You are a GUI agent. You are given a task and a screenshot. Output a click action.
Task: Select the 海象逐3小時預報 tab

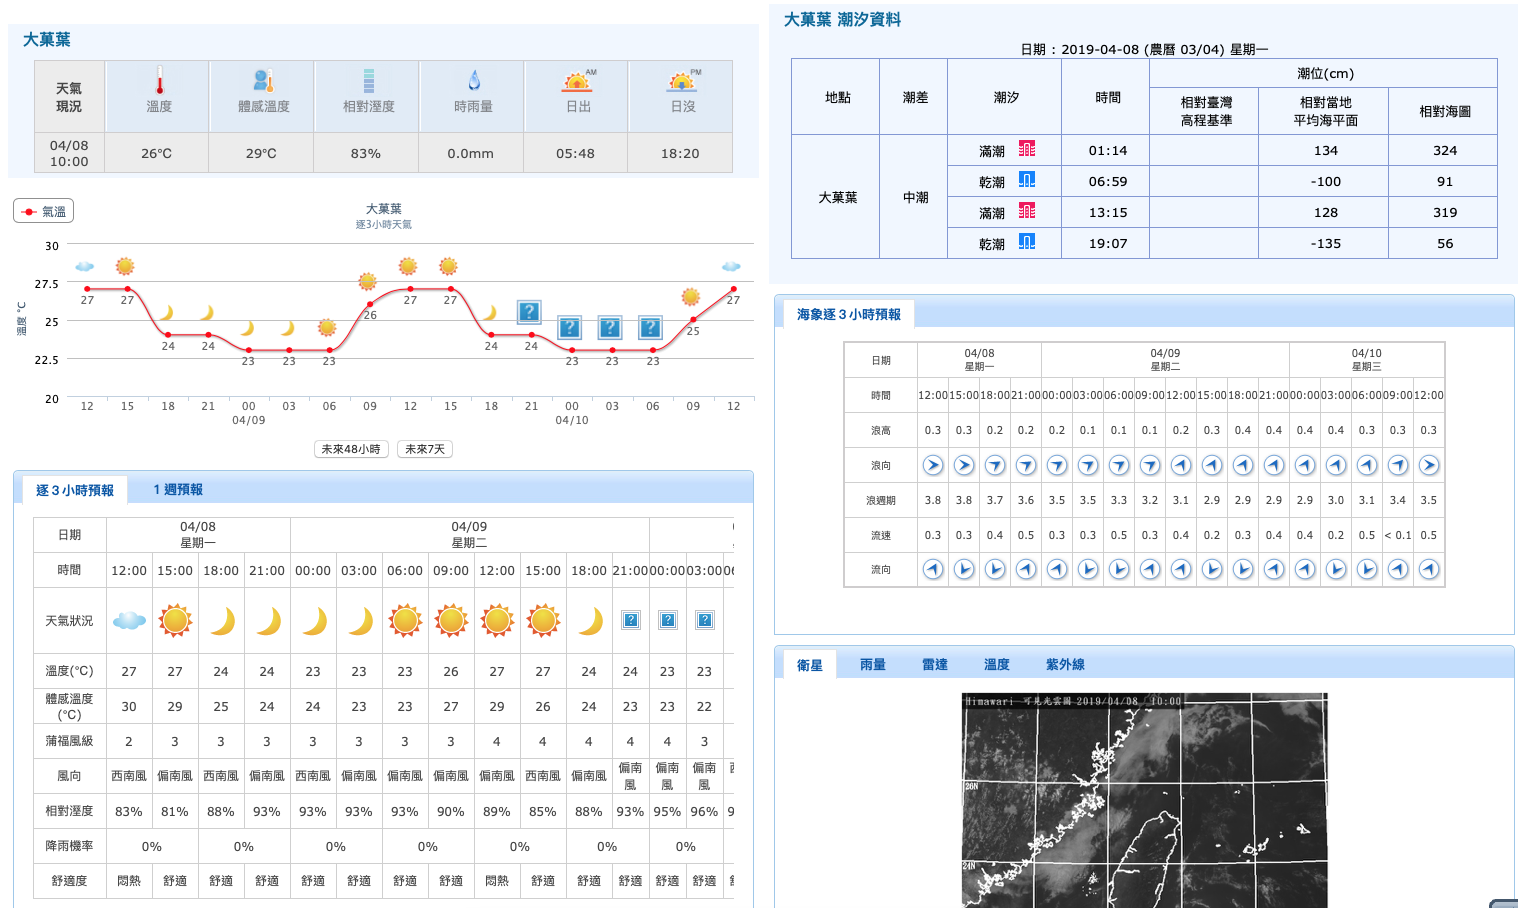pyautogui.click(x=849, y=314)
